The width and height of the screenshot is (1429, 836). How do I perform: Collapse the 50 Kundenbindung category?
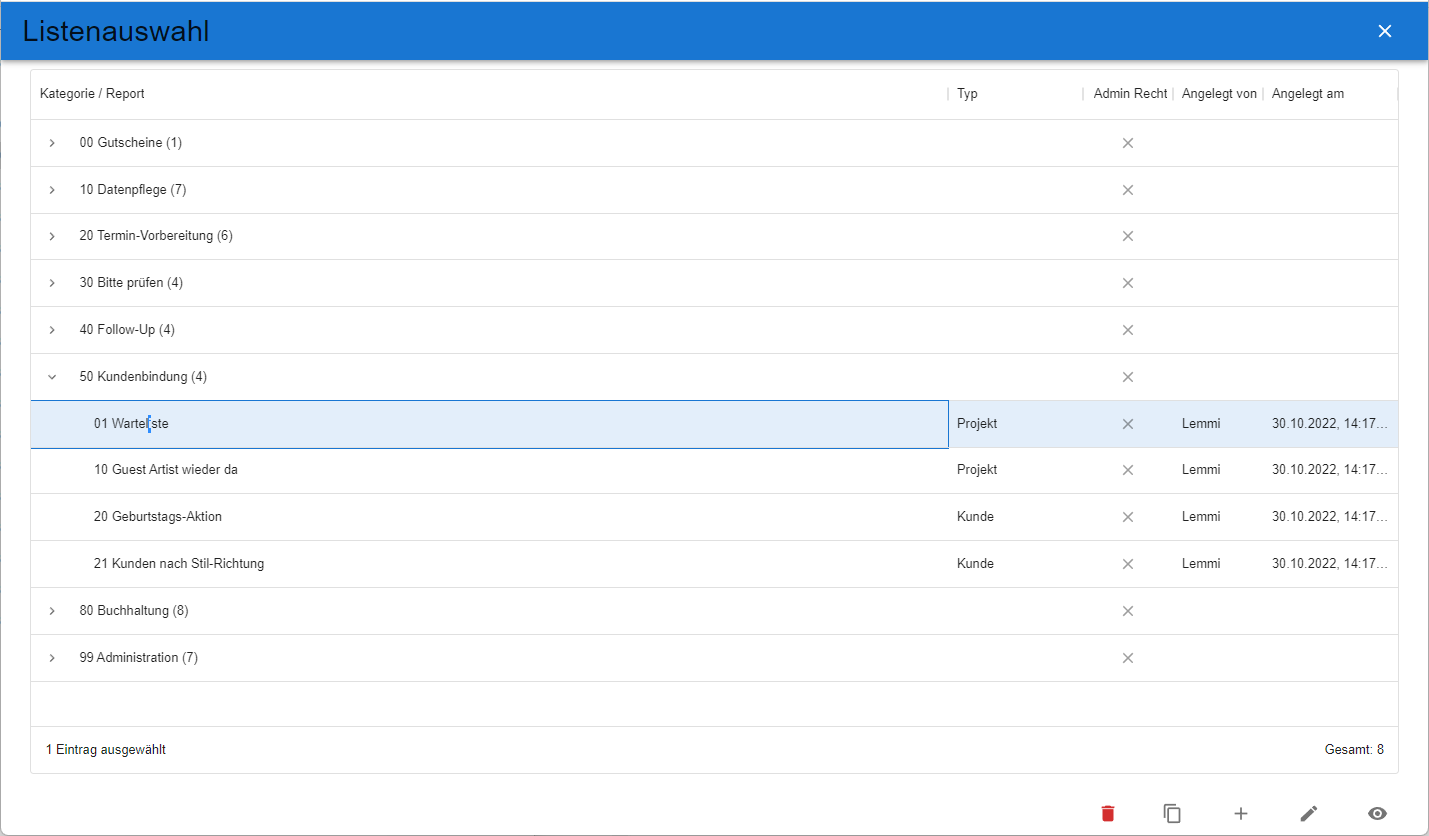pyautogui.click(x=52, y=377)
